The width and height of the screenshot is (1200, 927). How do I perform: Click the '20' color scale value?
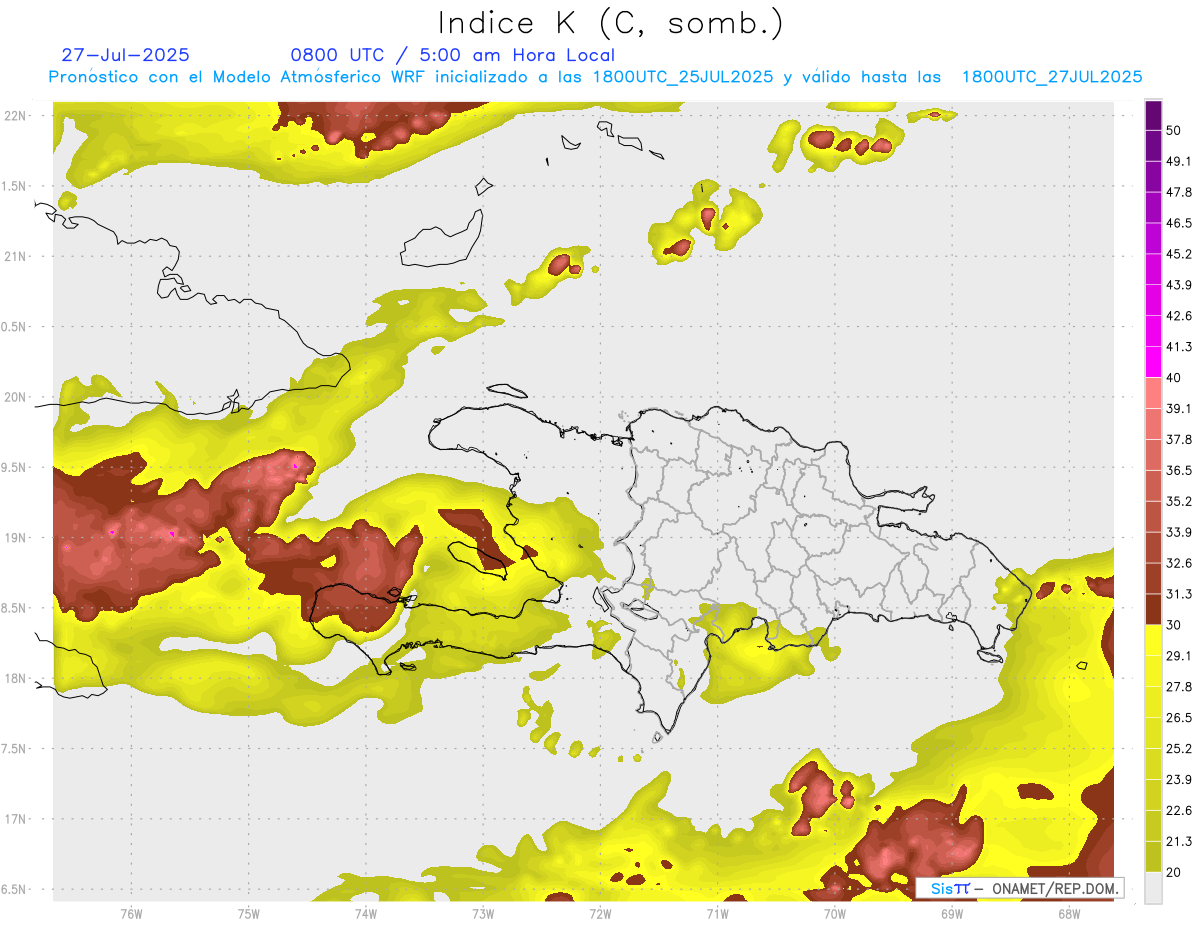click(x=1174, y=872)
